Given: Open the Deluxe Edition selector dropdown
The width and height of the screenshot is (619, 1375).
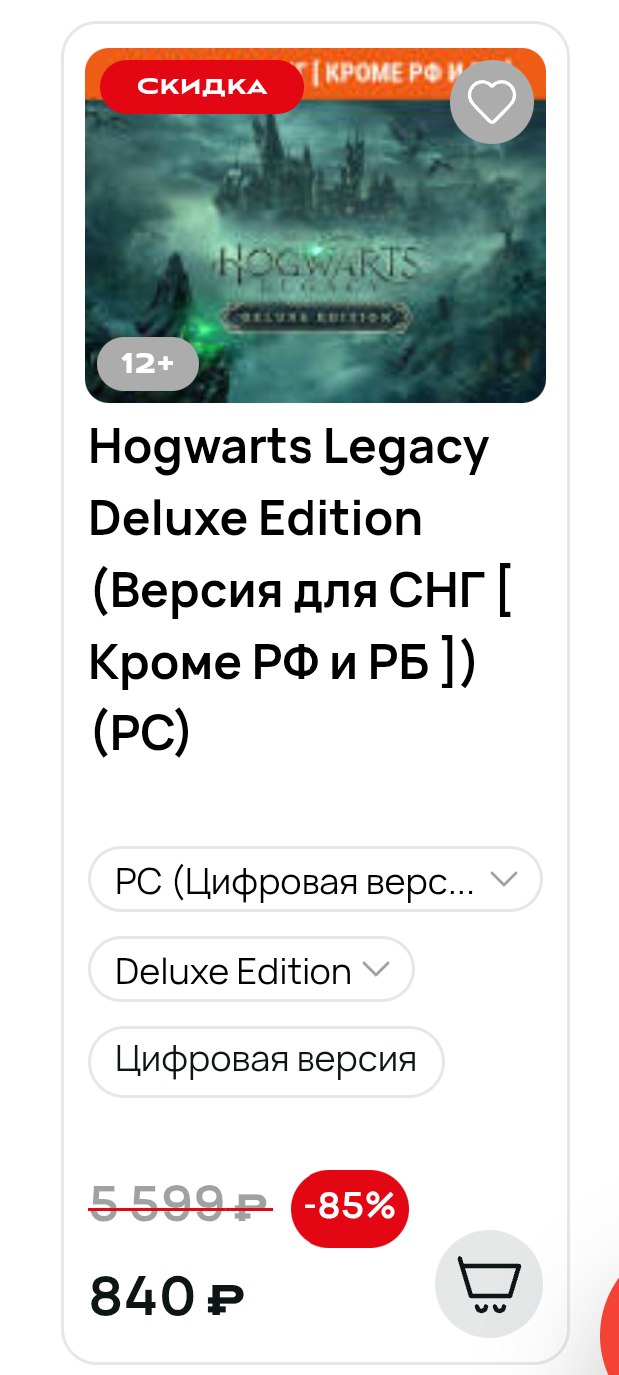Looking at the screenshot, I should [251, 970].
